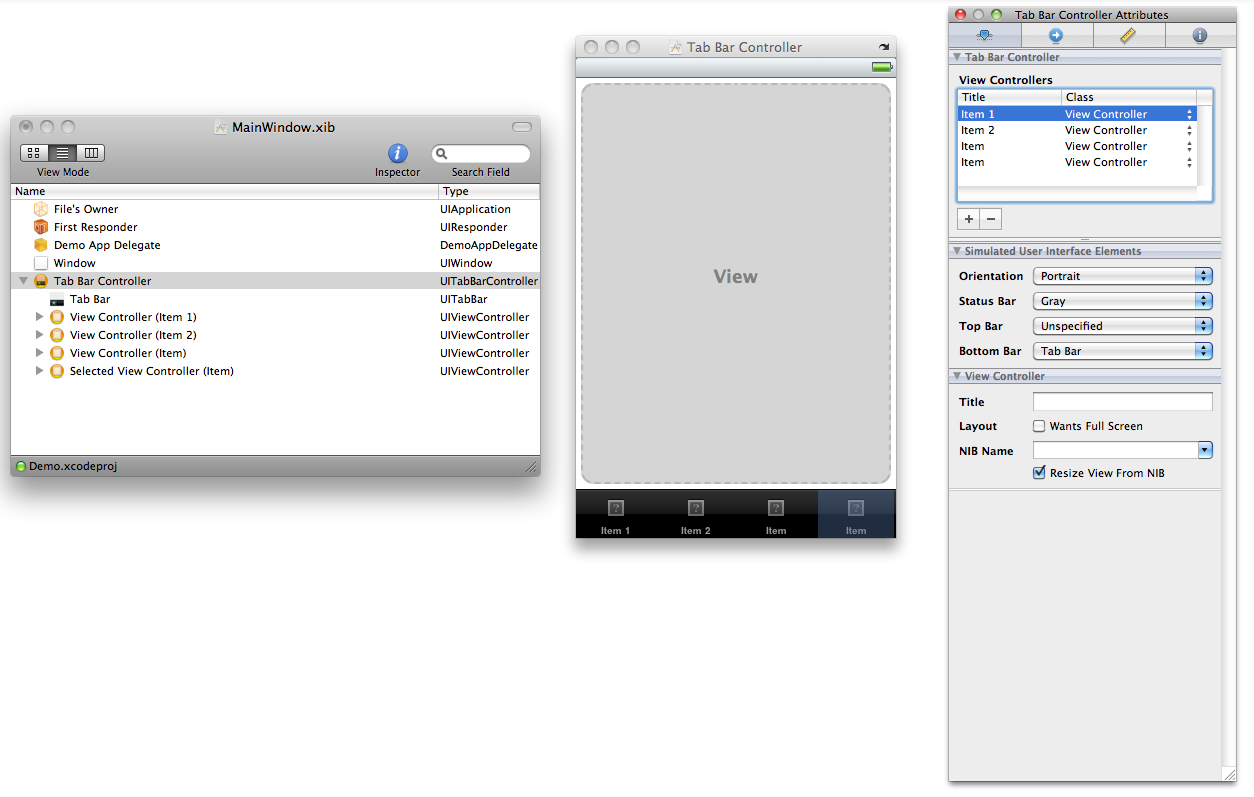Uncheck Resize View From NIB
Screen dimensions: 1254x797
tap(1039, 472)
